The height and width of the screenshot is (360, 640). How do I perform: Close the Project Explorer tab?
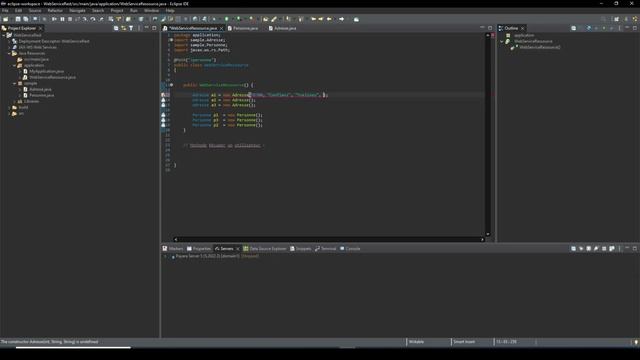click(40, 28)
